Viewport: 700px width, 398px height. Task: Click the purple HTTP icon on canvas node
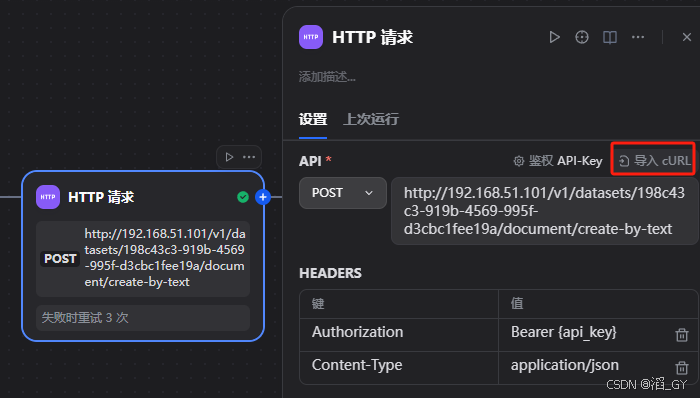(x=48, y=197)
